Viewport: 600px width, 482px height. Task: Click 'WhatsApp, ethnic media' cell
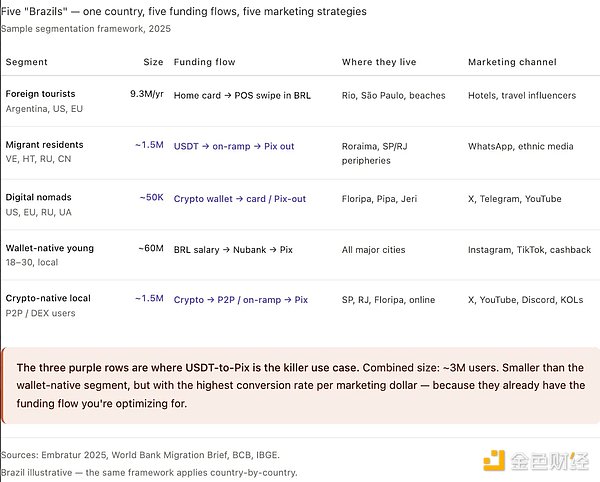[520, 146]
